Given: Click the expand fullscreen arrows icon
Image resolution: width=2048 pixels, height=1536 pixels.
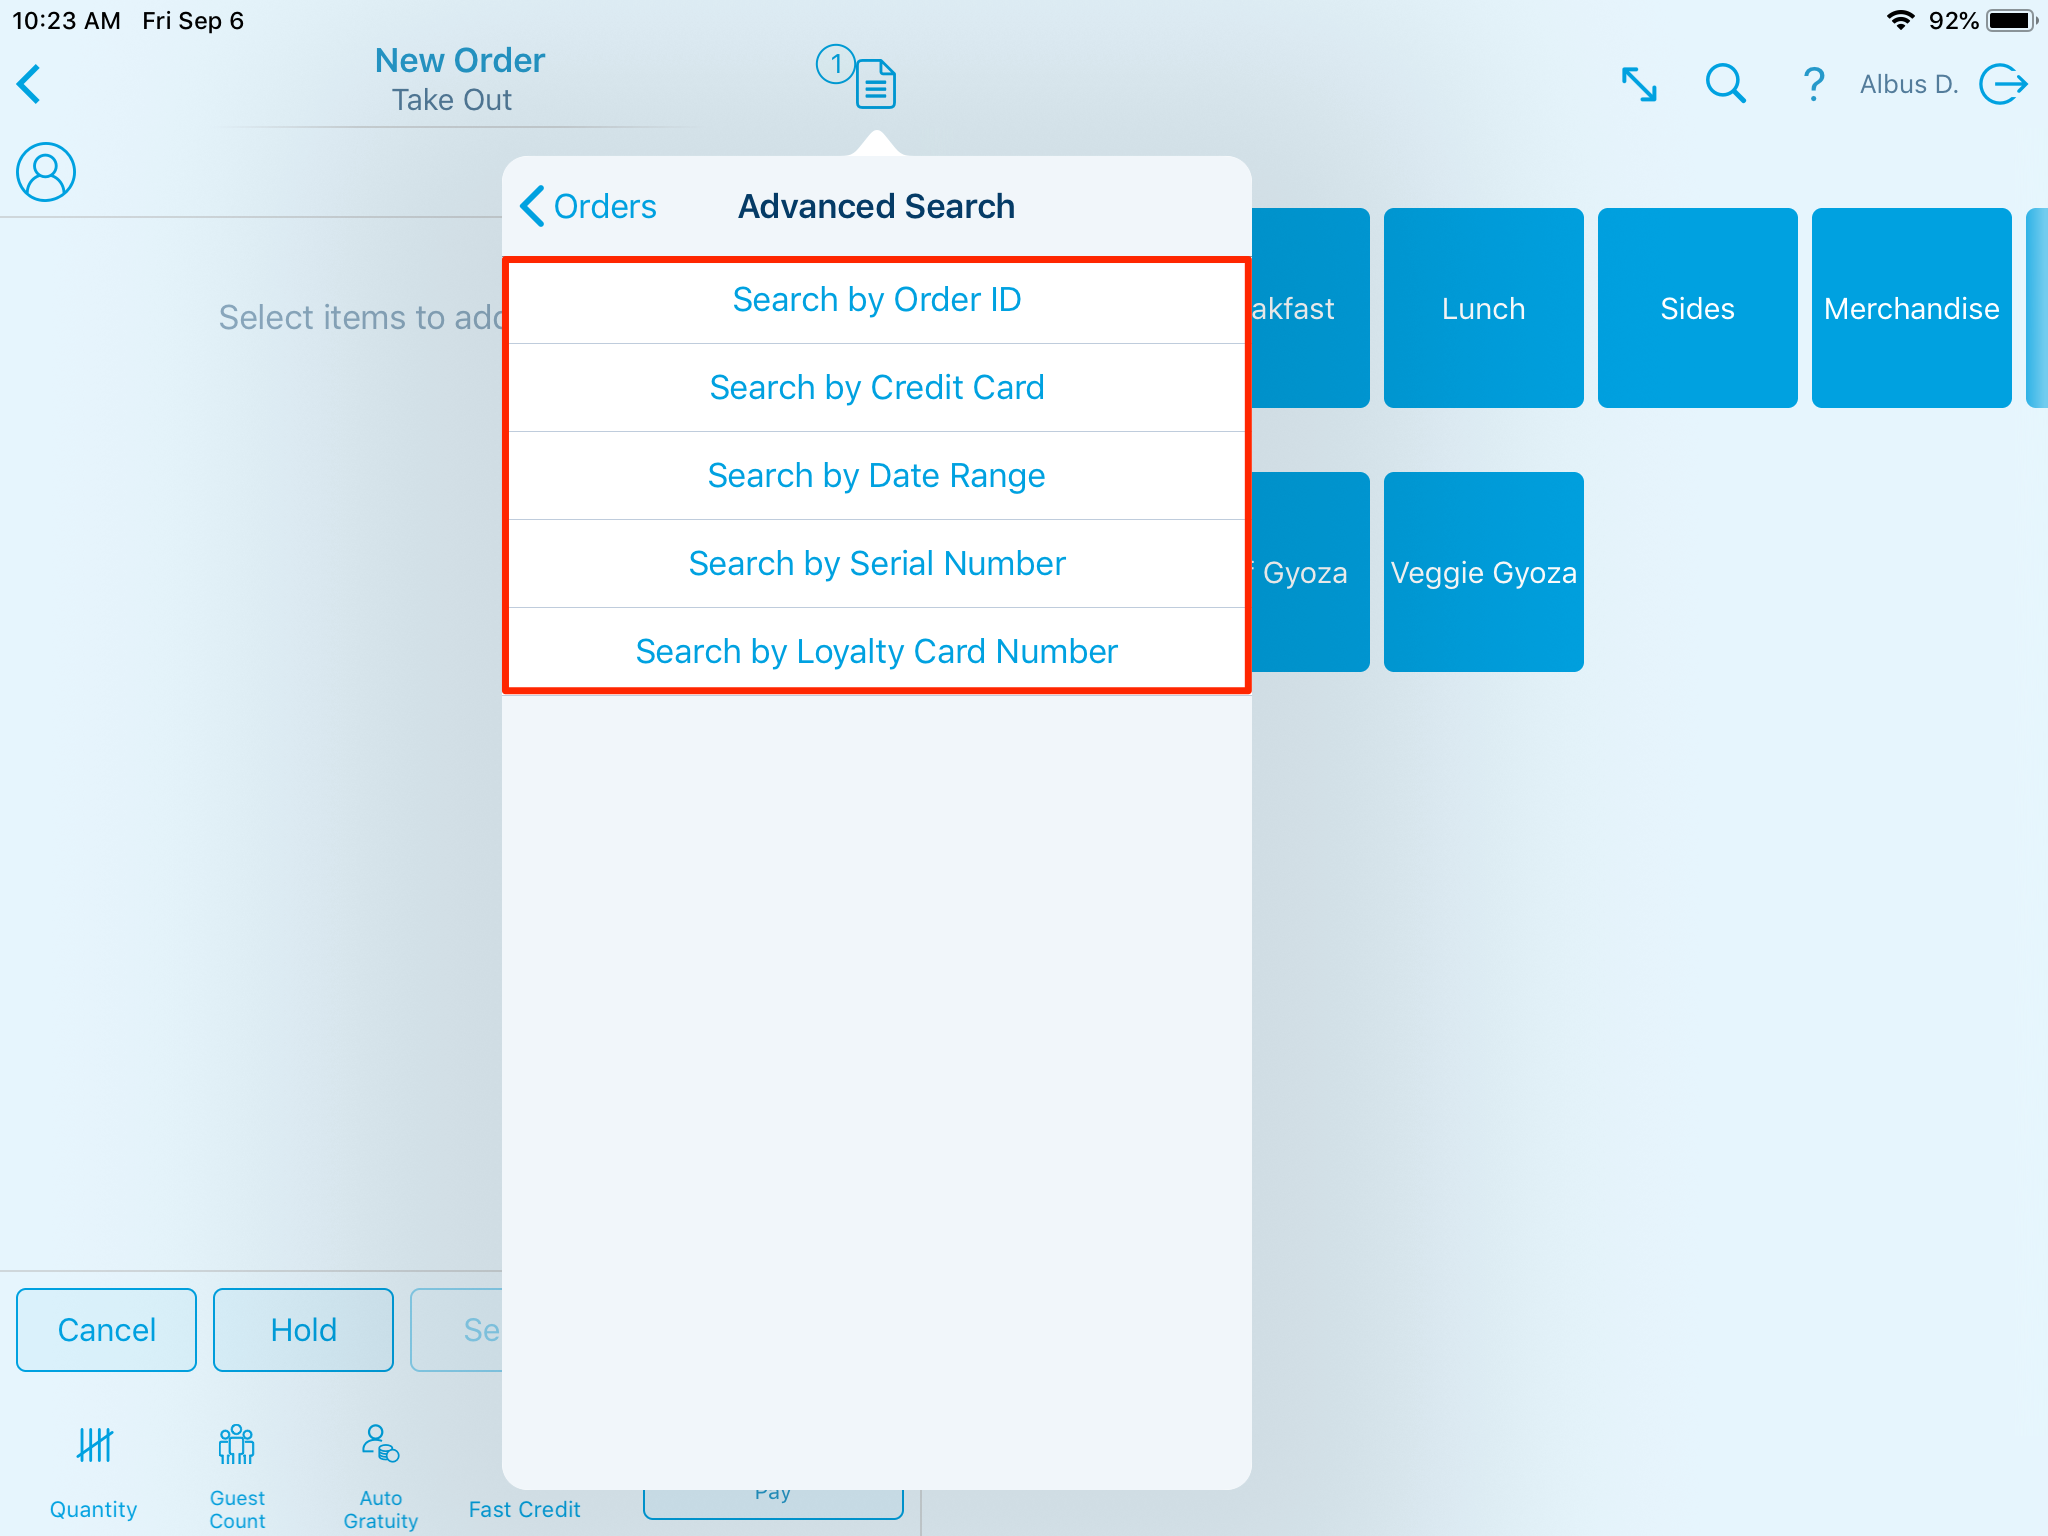Looking at the screenshot, I should [x=1638, y=84].
